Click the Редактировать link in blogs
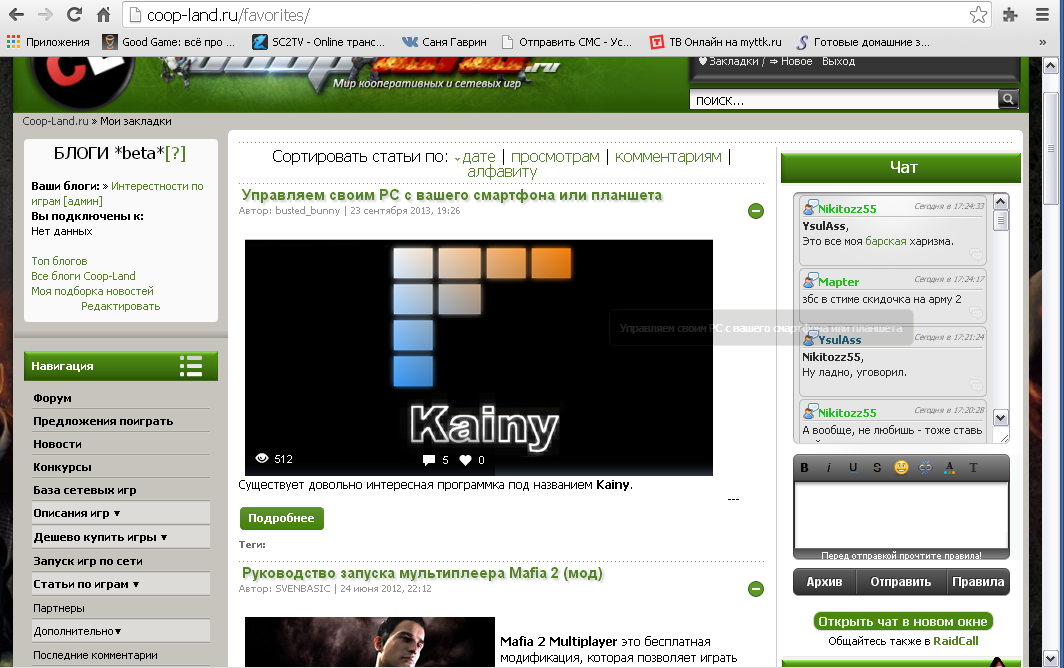Viewport: 1064px width, 668px height. pos(121,306)
